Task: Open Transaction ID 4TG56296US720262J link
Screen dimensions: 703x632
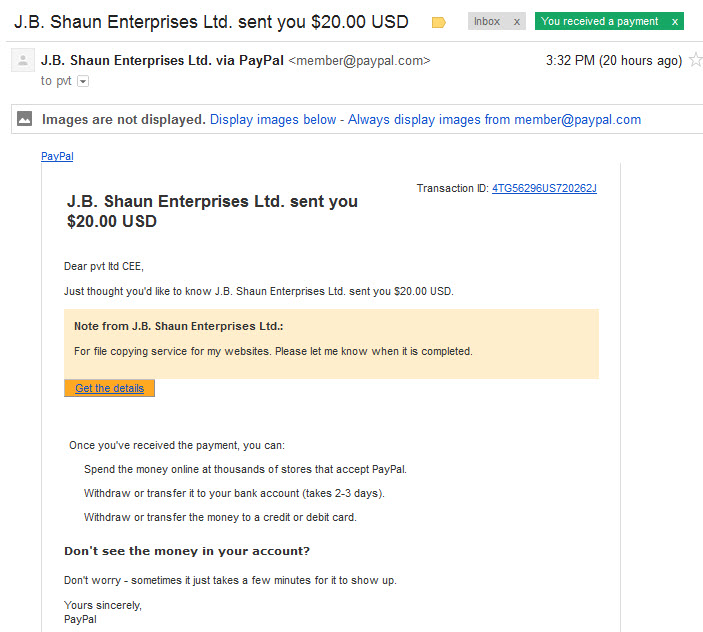Action: point(544,188)
